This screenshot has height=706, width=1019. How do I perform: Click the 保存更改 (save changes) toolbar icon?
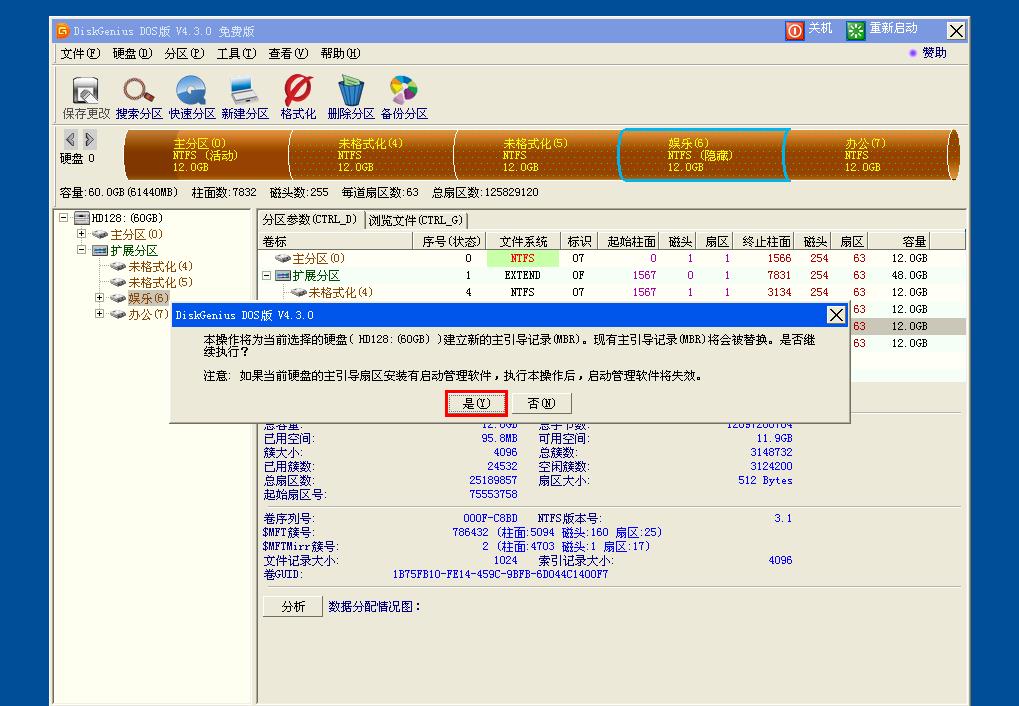tap(86, 98)
